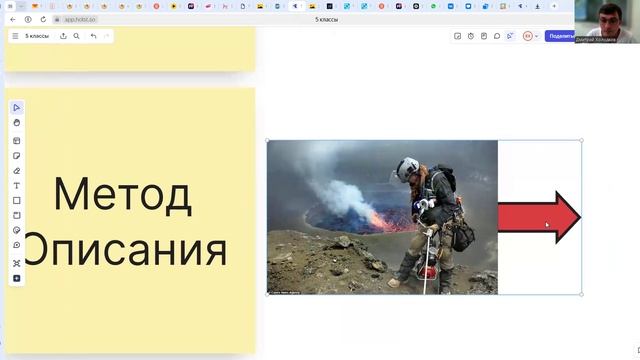Select the Rectangle shape tool

coord(16,200)
